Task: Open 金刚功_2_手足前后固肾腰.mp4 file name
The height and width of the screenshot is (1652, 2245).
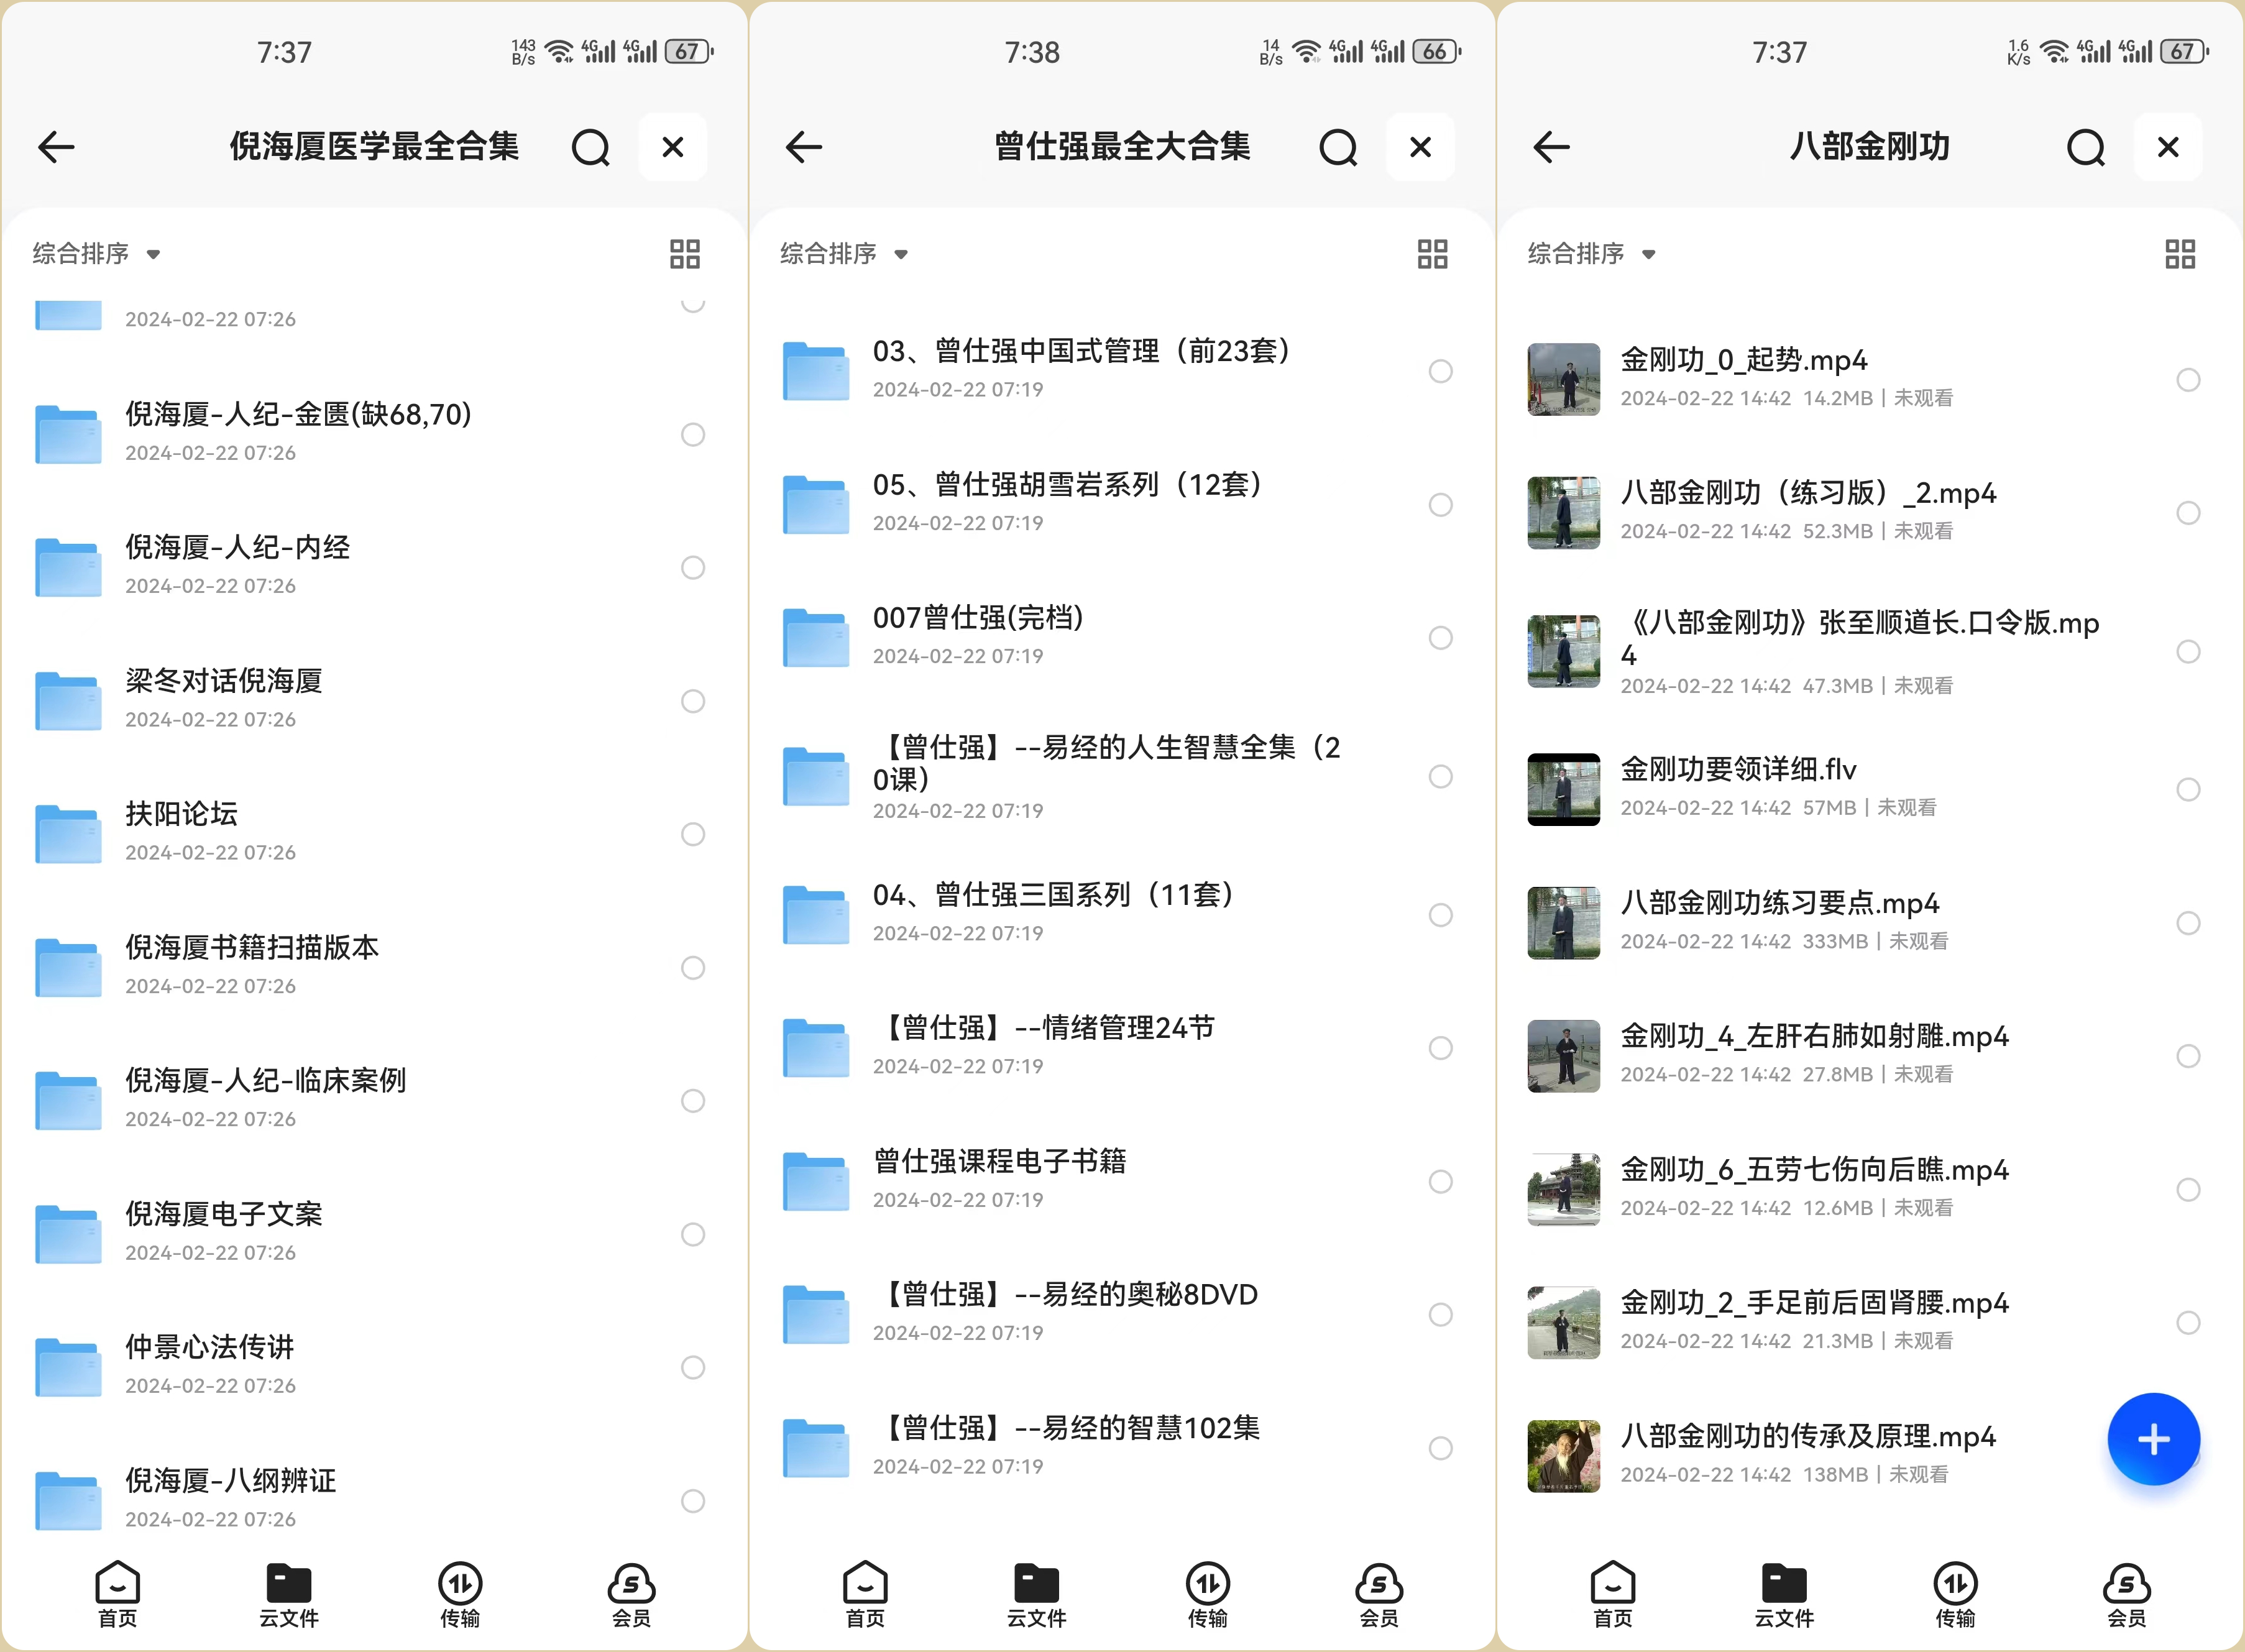Action: pos(1815,1303)
